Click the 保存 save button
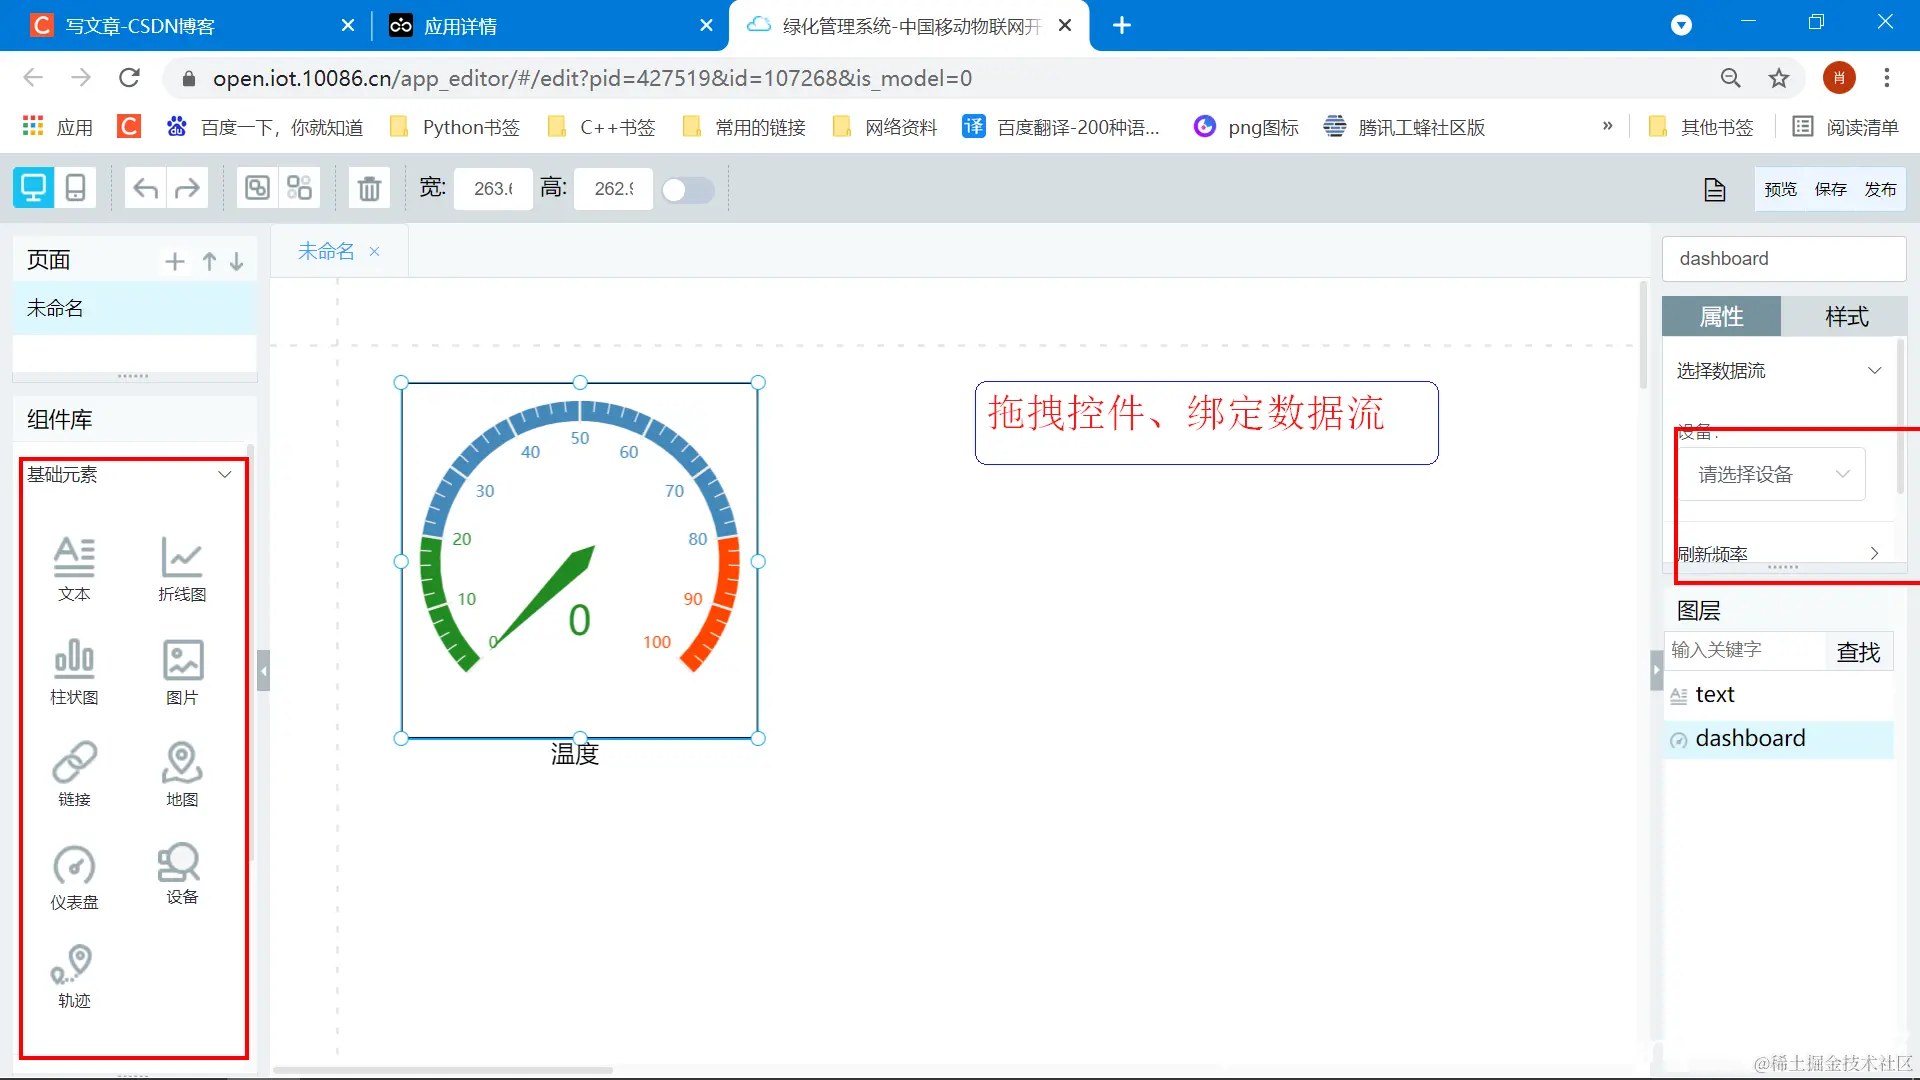 pos(1830,189)
